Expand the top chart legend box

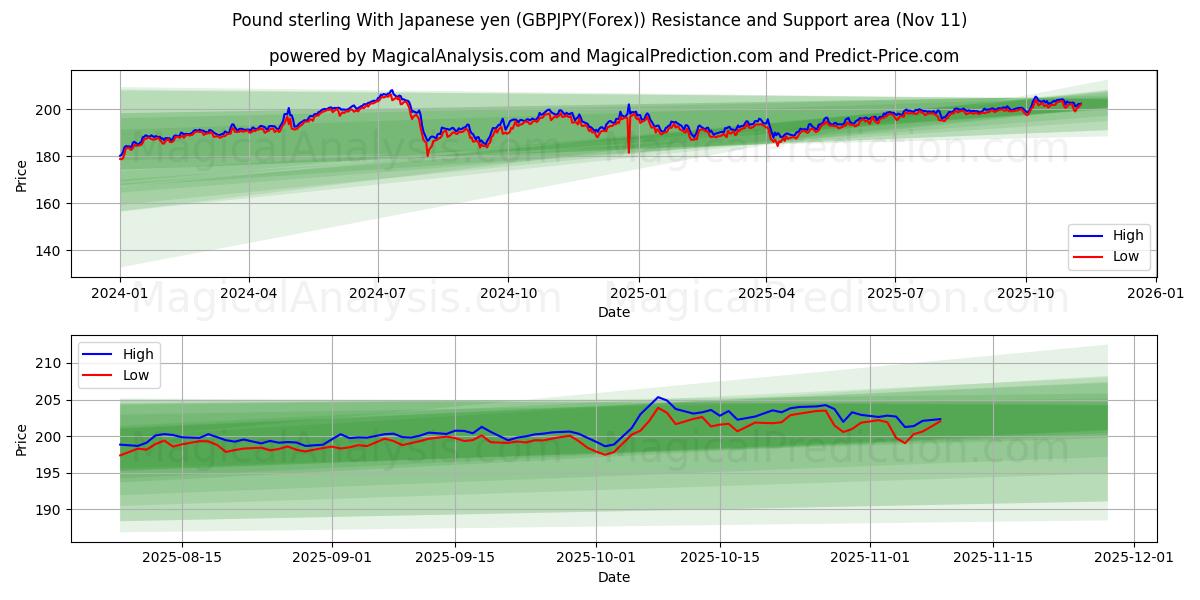(1110, 245)
